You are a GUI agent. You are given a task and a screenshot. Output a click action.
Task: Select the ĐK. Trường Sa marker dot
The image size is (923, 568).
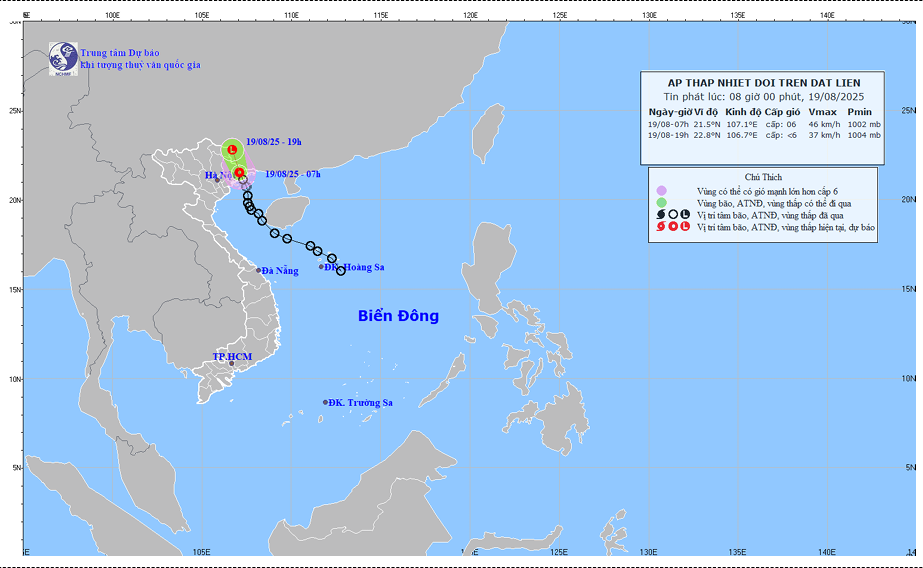(x=325, y=402)
